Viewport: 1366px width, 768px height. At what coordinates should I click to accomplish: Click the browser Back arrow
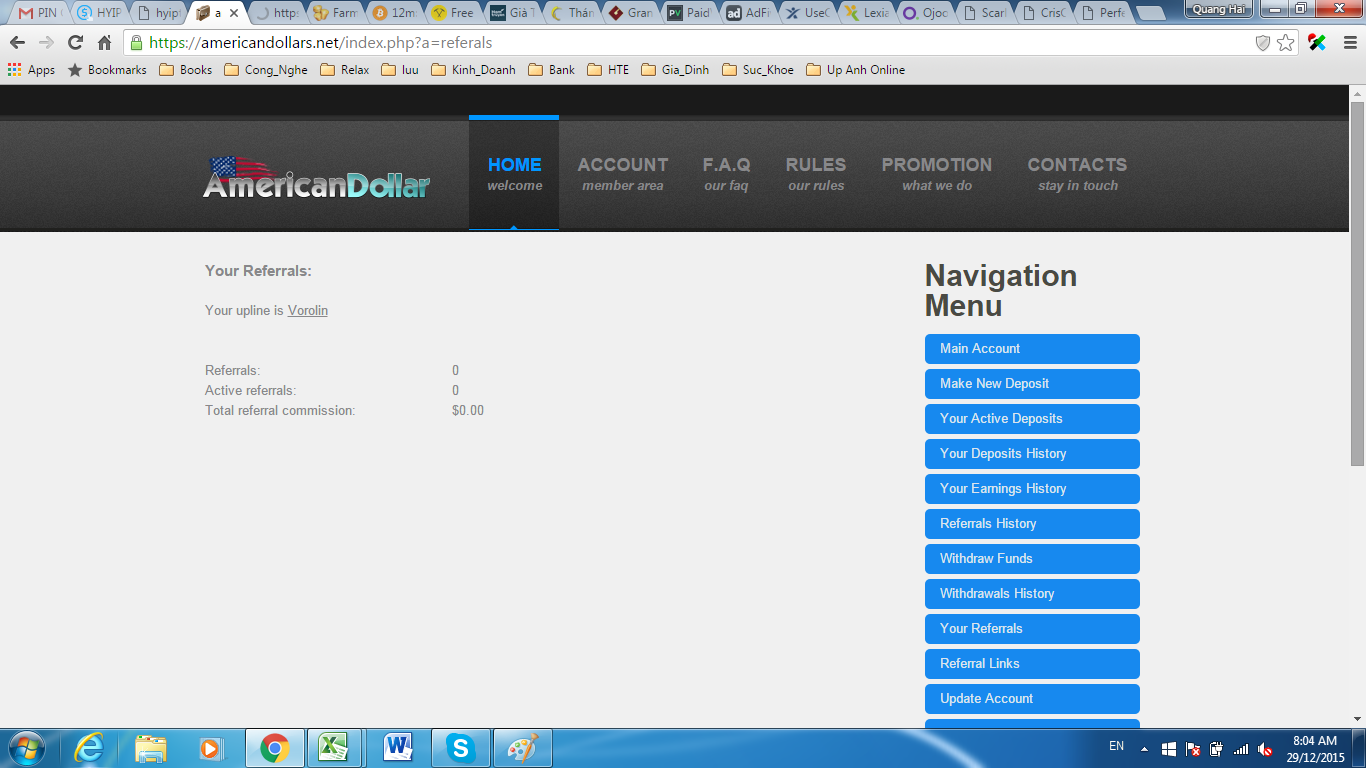tap(17, 43)
